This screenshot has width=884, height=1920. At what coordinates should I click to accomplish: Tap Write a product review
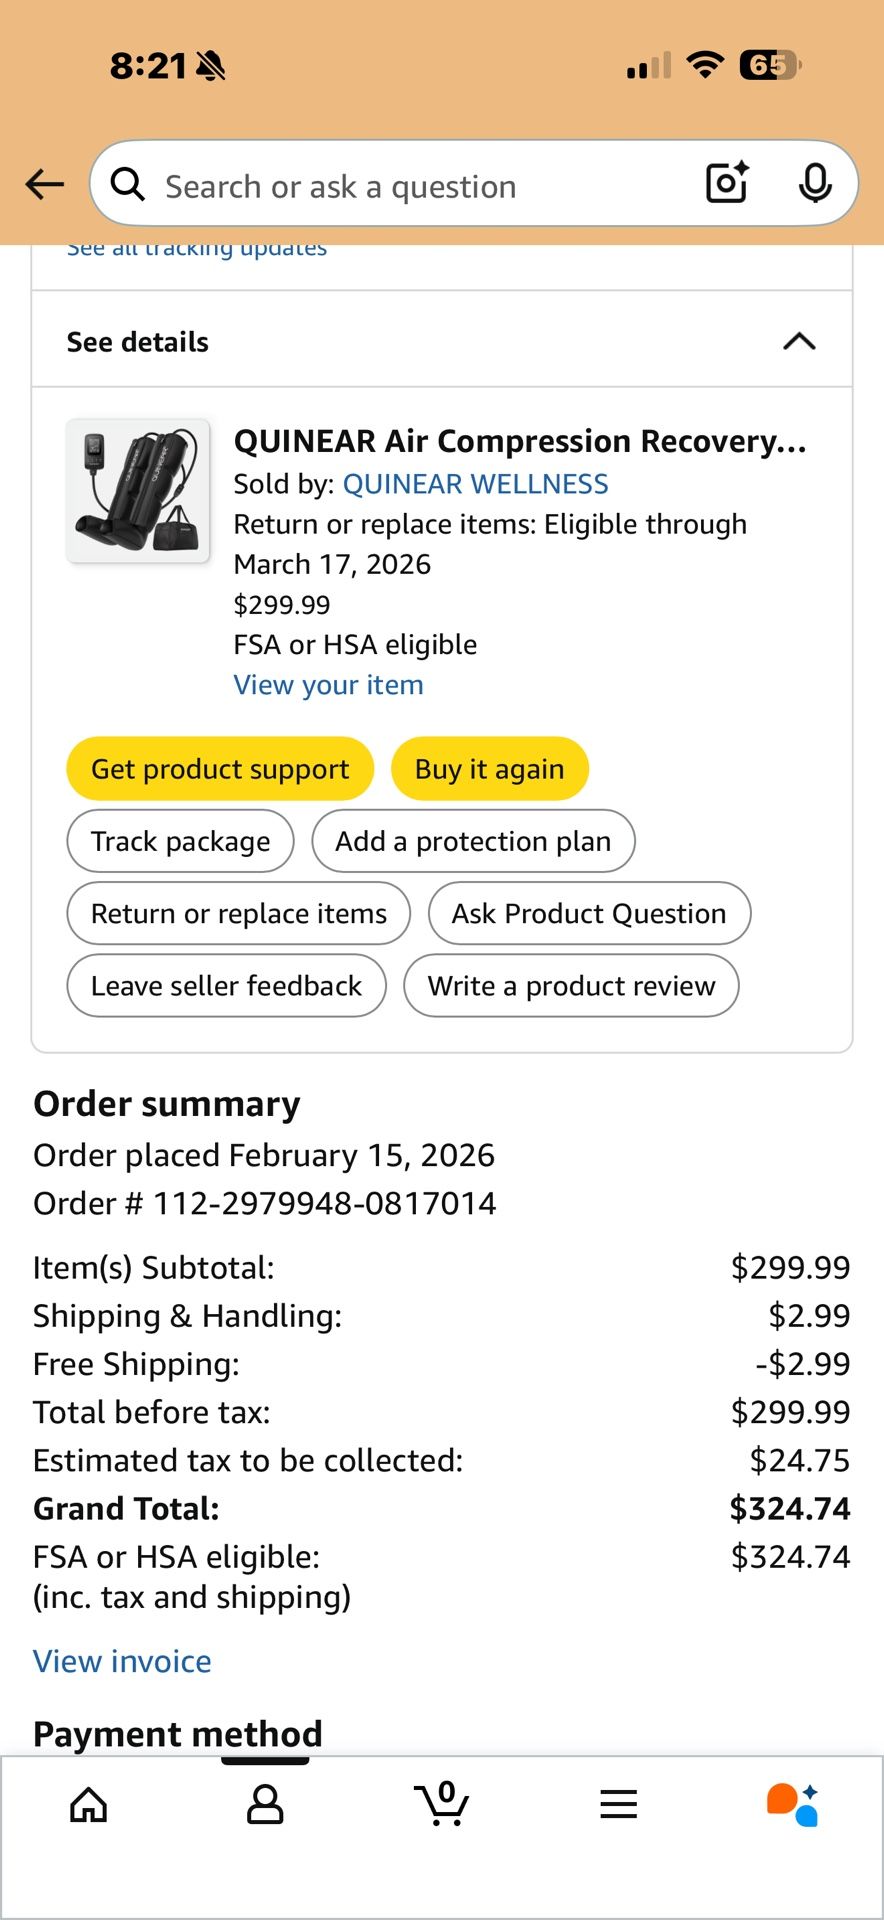tap(571, 986)
